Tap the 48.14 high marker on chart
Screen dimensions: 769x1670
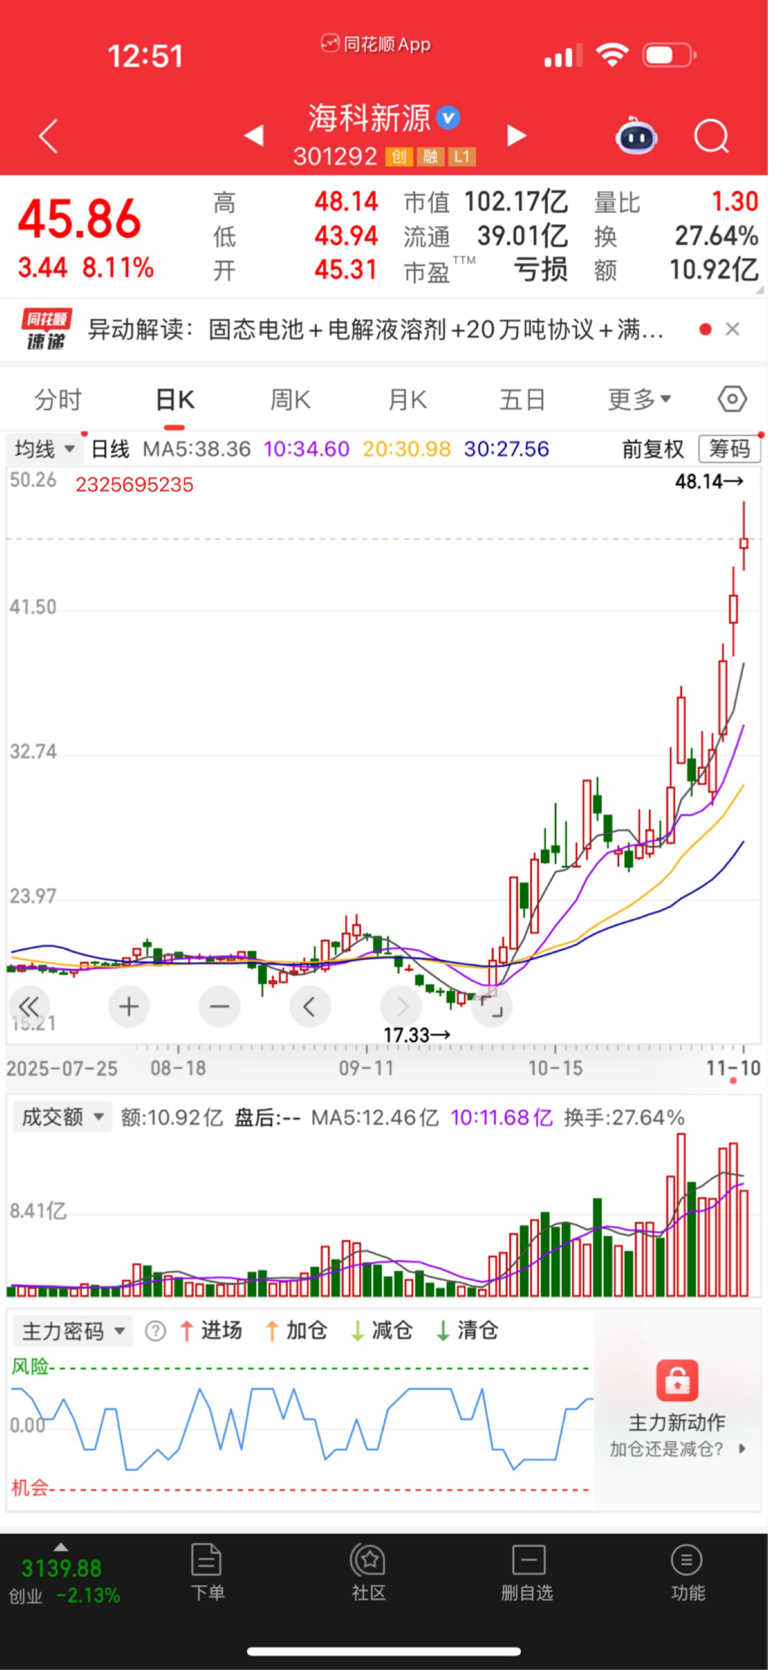tap(709, 481)
